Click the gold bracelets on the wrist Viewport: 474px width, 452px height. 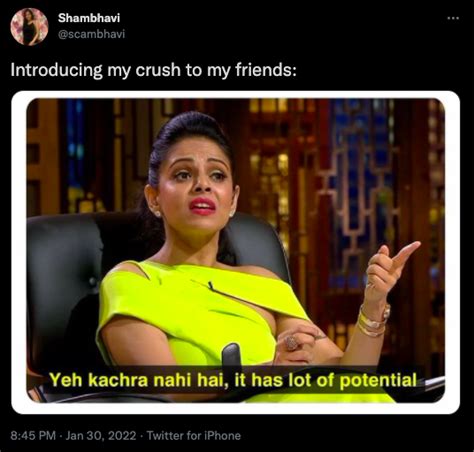pos(373,322)
